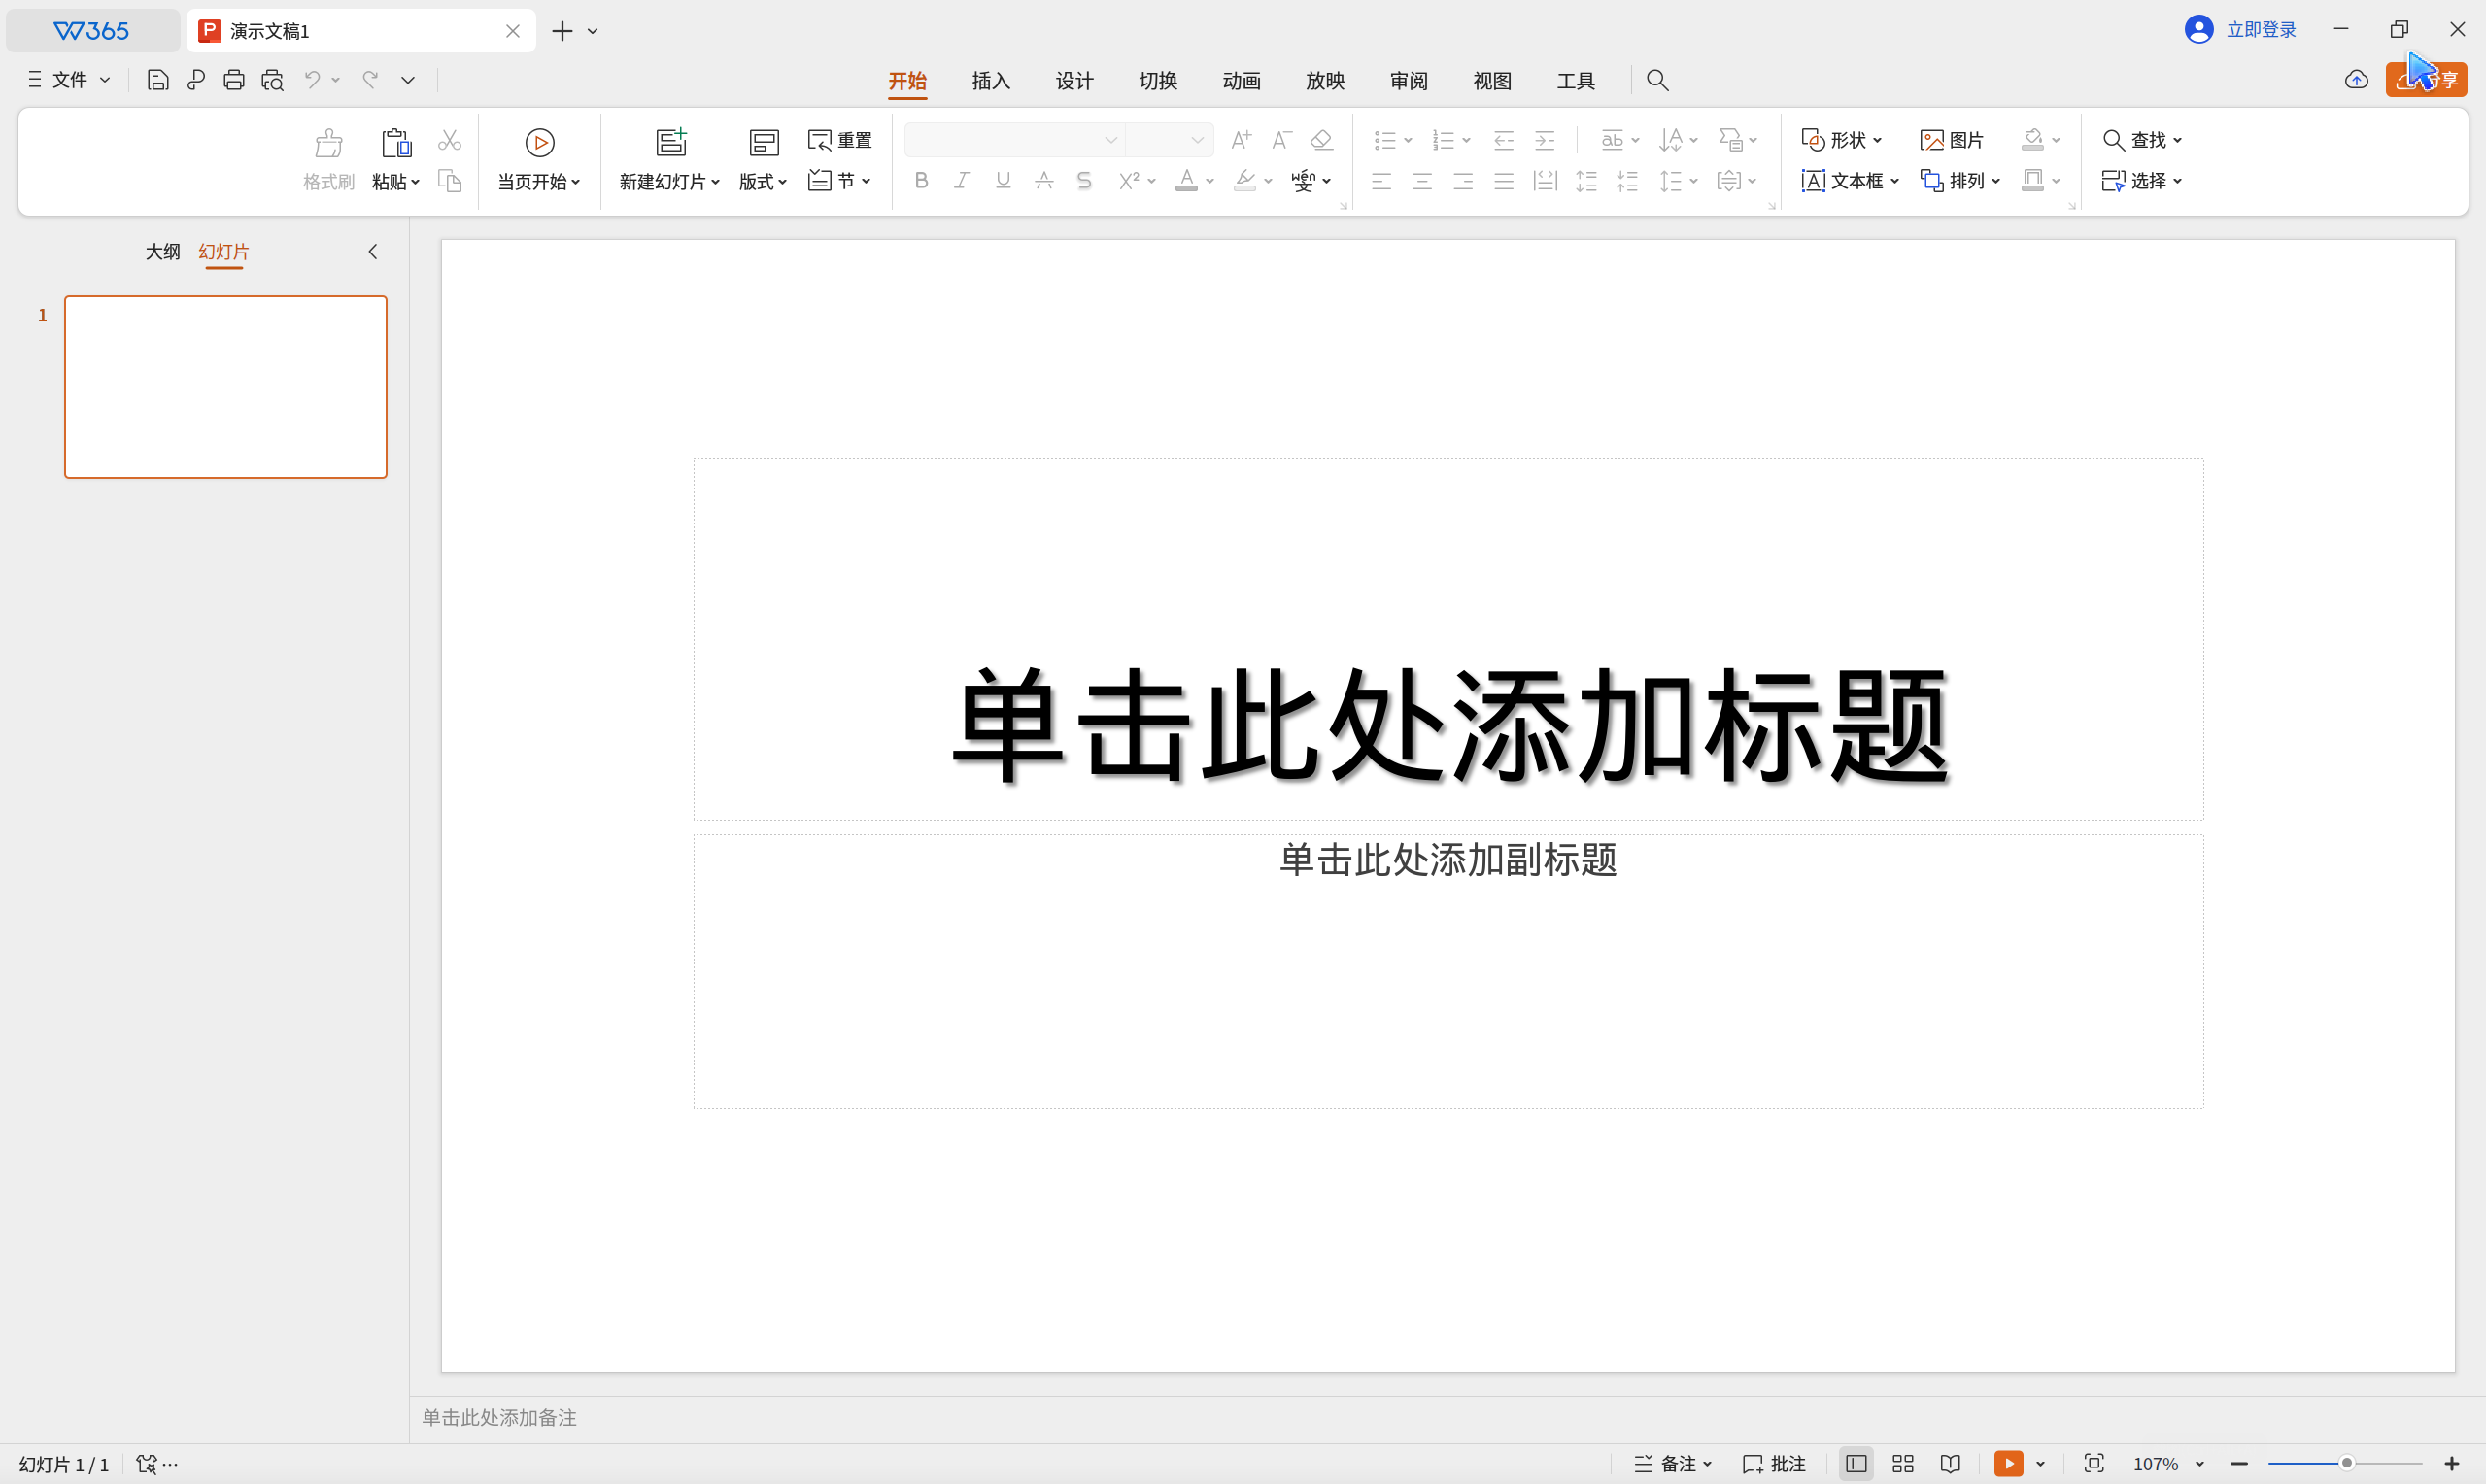The height and width of the screenshot is (1484, 2486).
Task: Adjust the zoom slider handle
Action: pyautogui.click(x=2346, y=1464)
